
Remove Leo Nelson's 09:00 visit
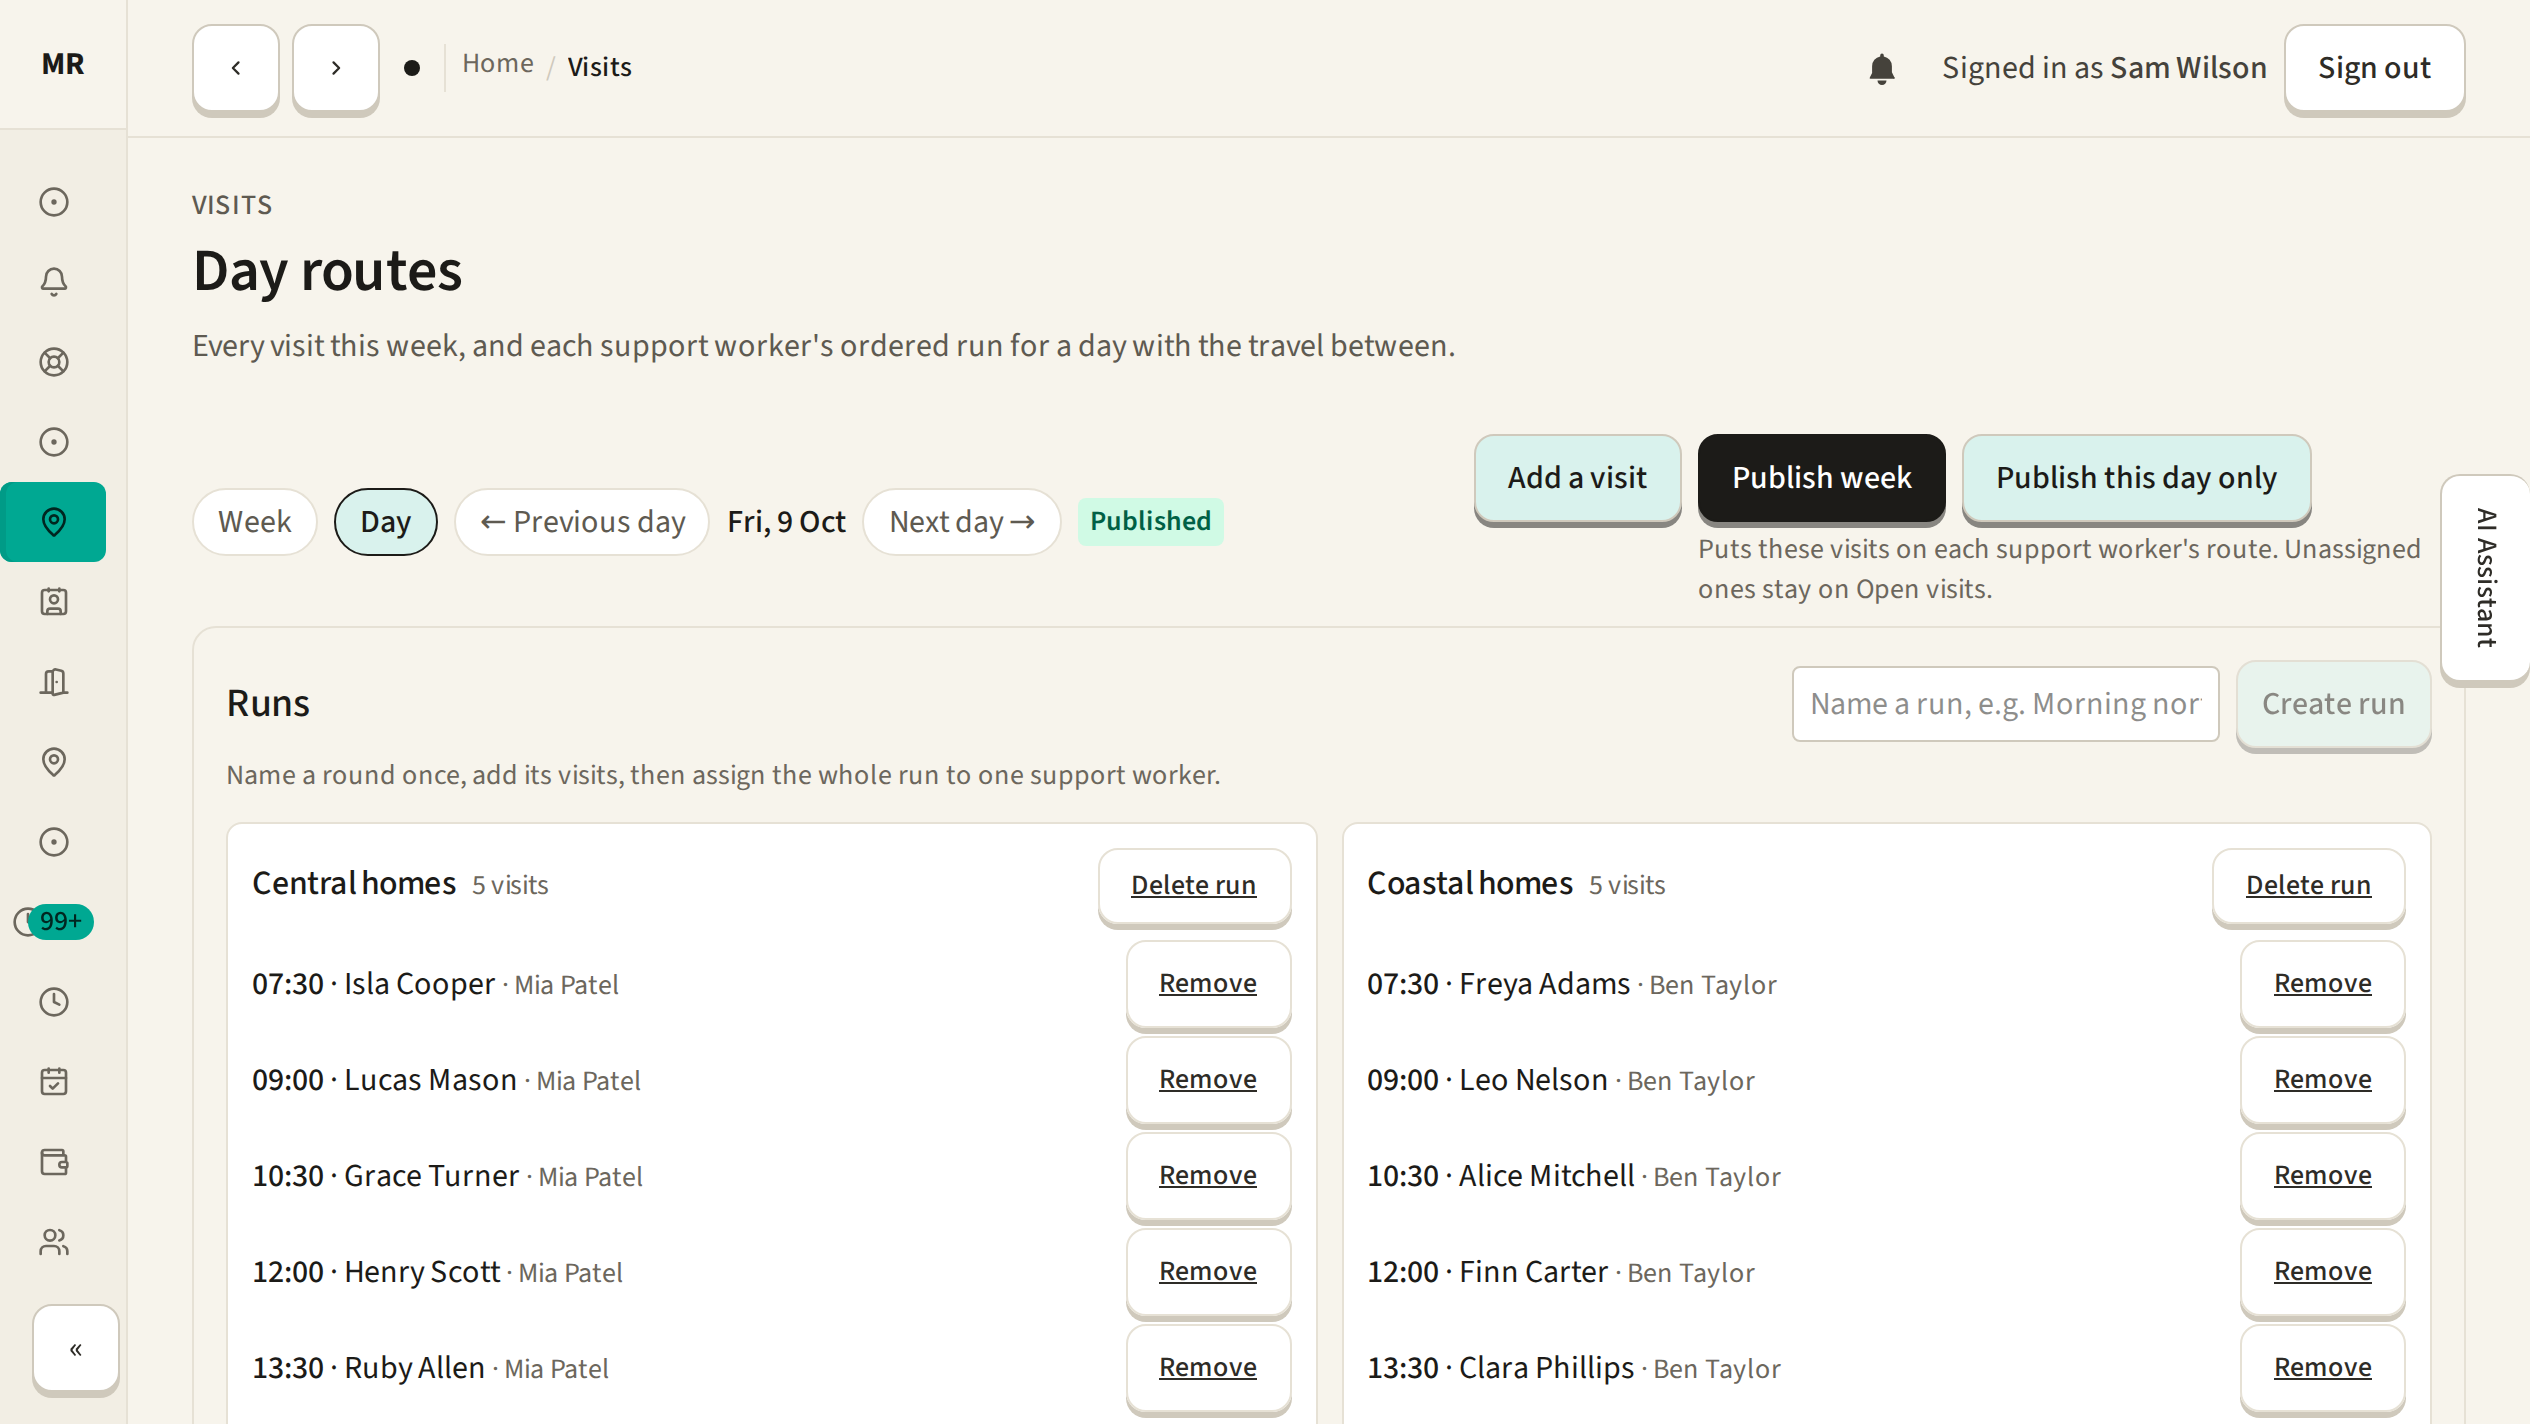(x=2322, y=1080)
